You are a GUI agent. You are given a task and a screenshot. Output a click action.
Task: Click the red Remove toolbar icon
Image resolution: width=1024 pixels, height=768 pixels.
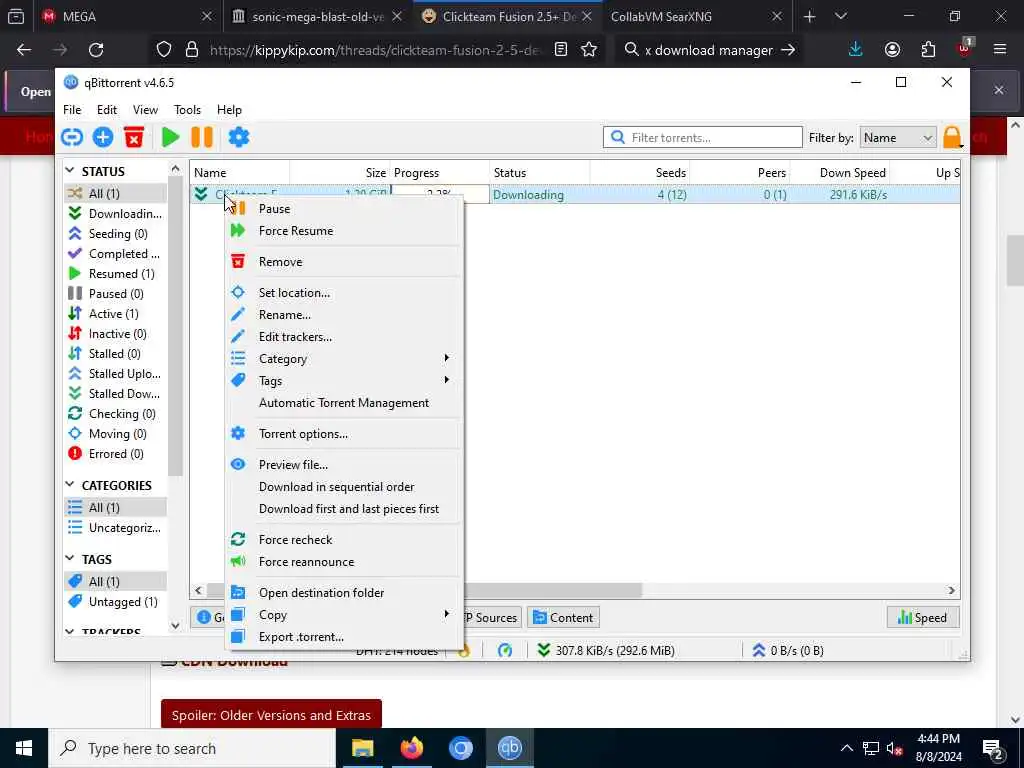pos(134,137)
